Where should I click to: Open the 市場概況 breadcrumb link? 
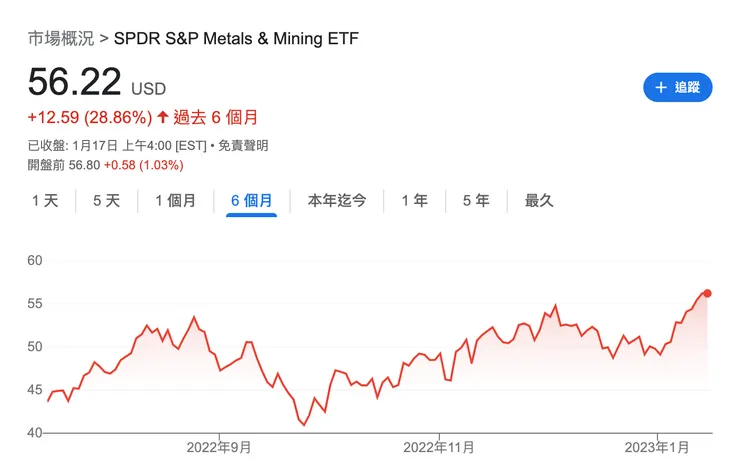[x=61, y=39]
